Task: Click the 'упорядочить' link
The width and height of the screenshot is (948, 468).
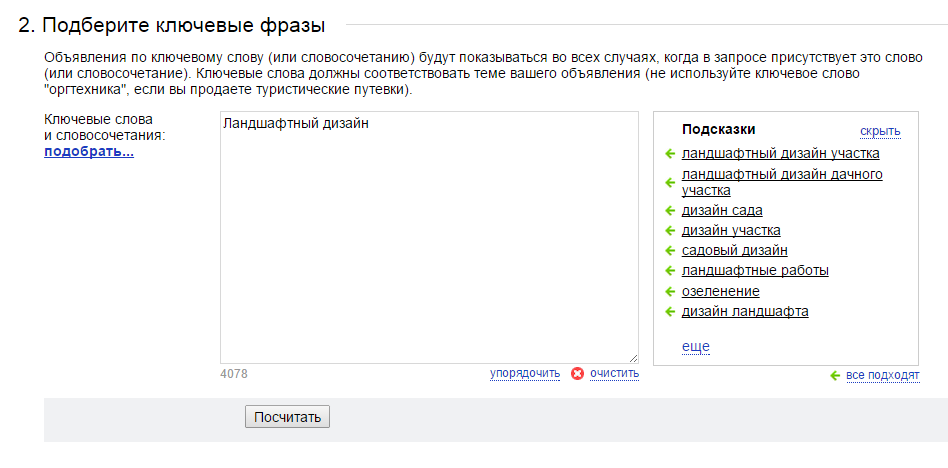Action: 525,373
